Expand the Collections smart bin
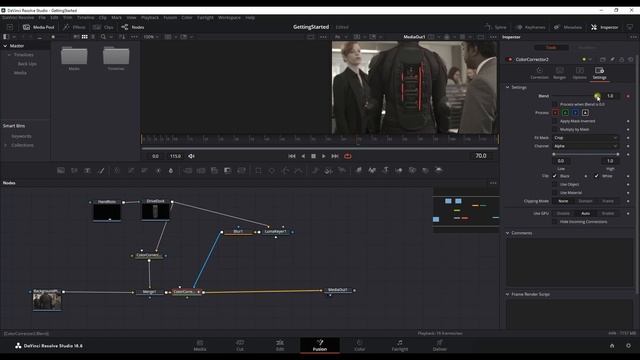 tap(6, 145)
